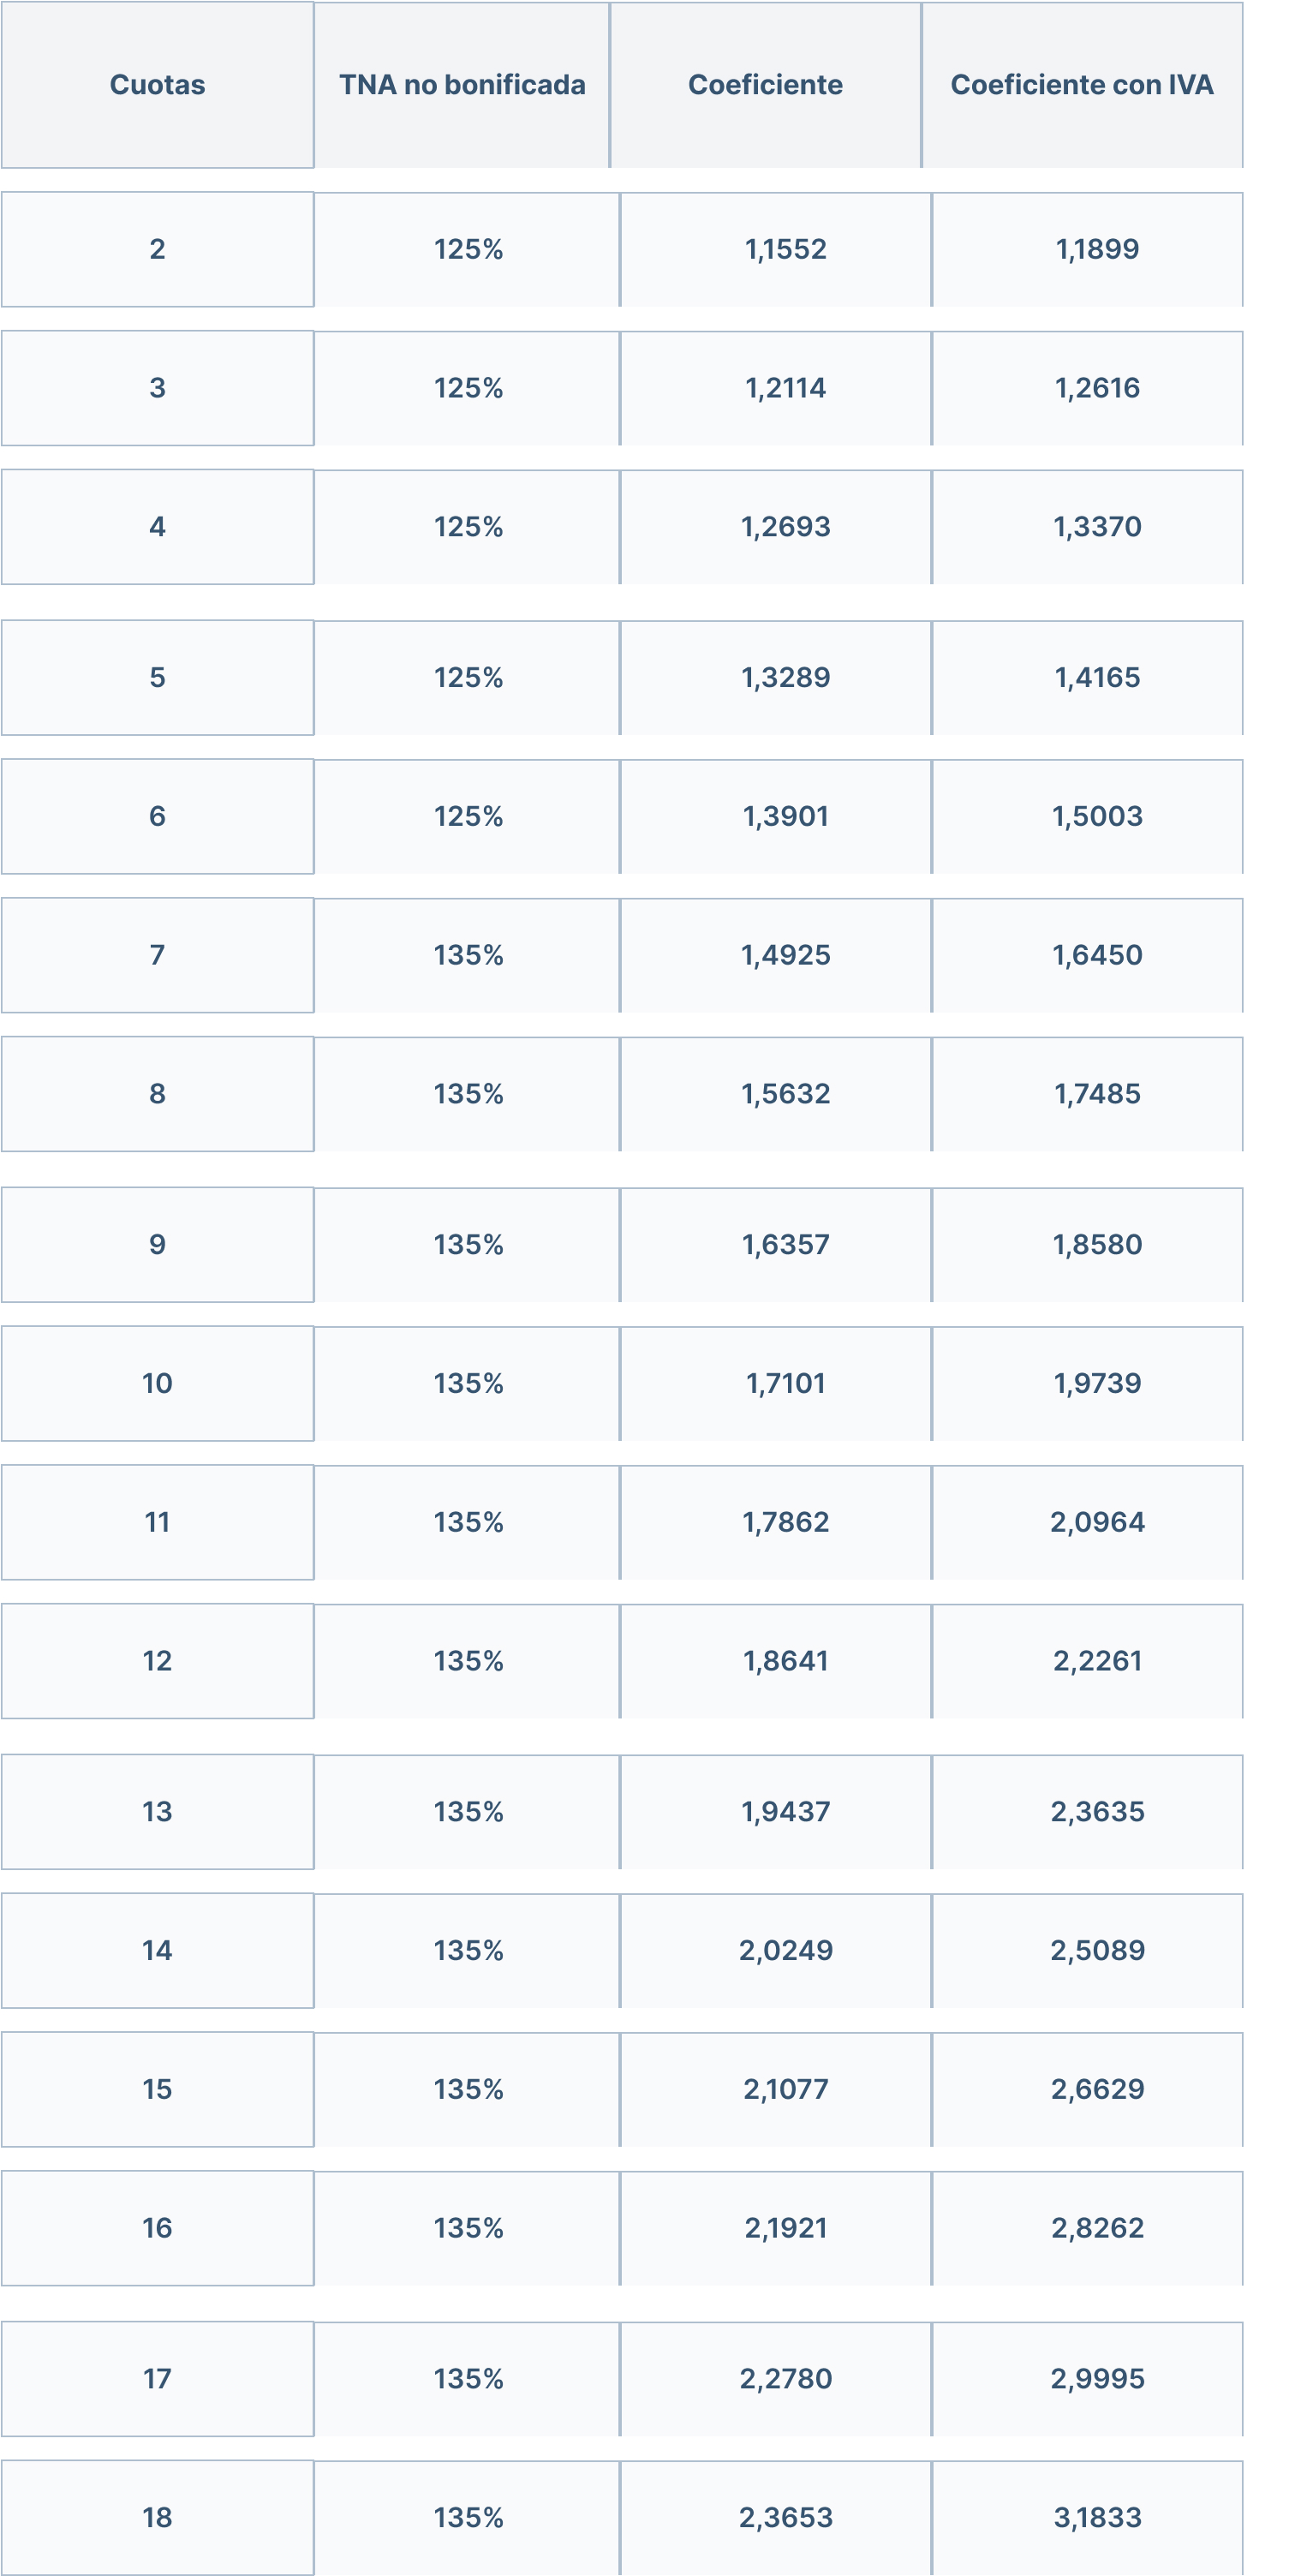Click the Coeficiente con IVA header
Screen dimensions: 1295x2576
pos(1082,85)
